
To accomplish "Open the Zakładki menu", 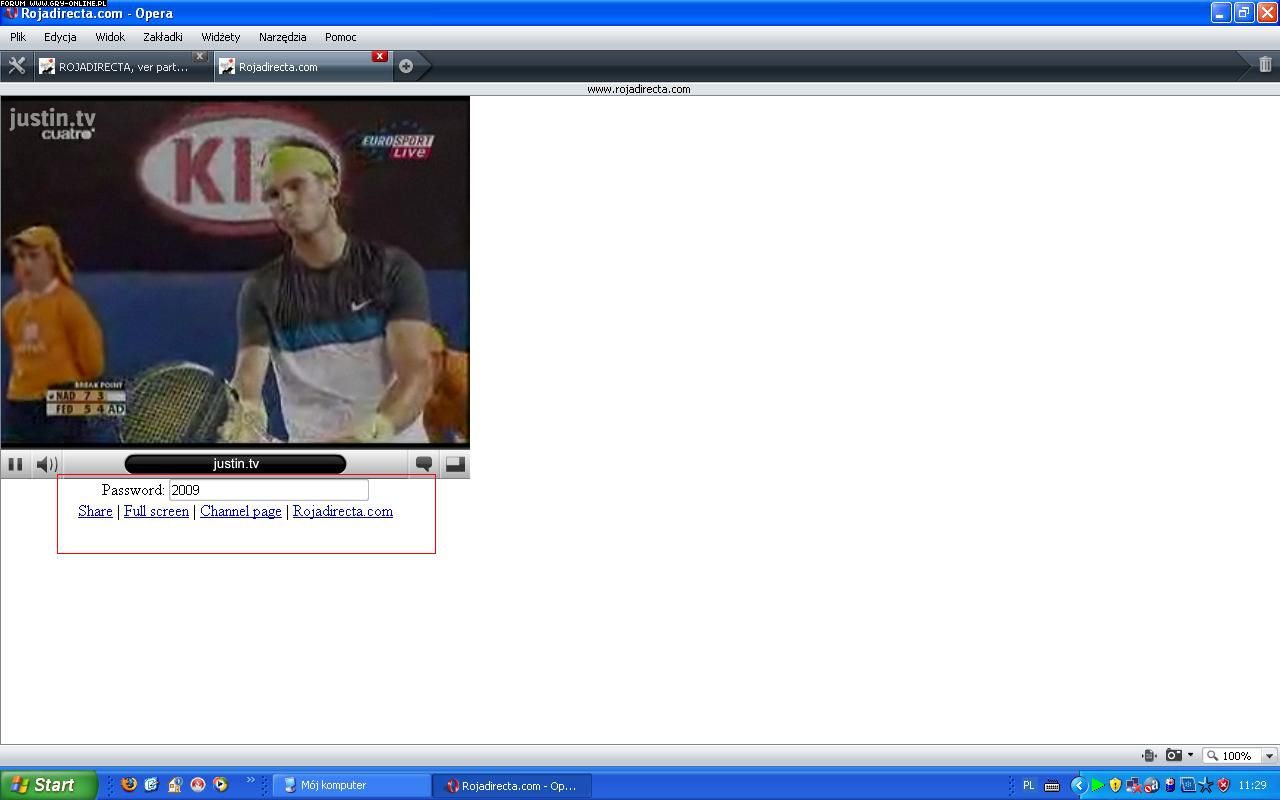I will pos(162,37).
